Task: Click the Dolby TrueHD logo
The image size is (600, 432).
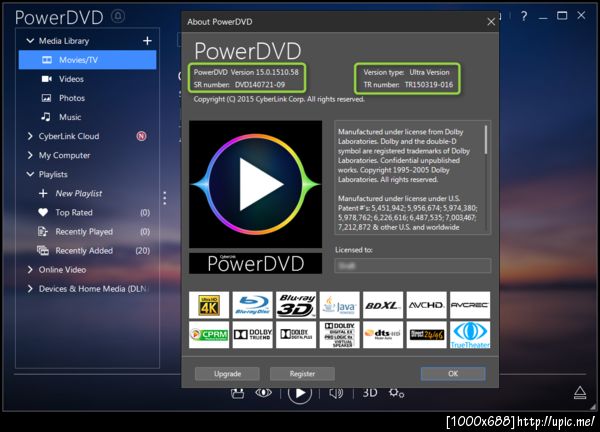Action: point(253,335)
